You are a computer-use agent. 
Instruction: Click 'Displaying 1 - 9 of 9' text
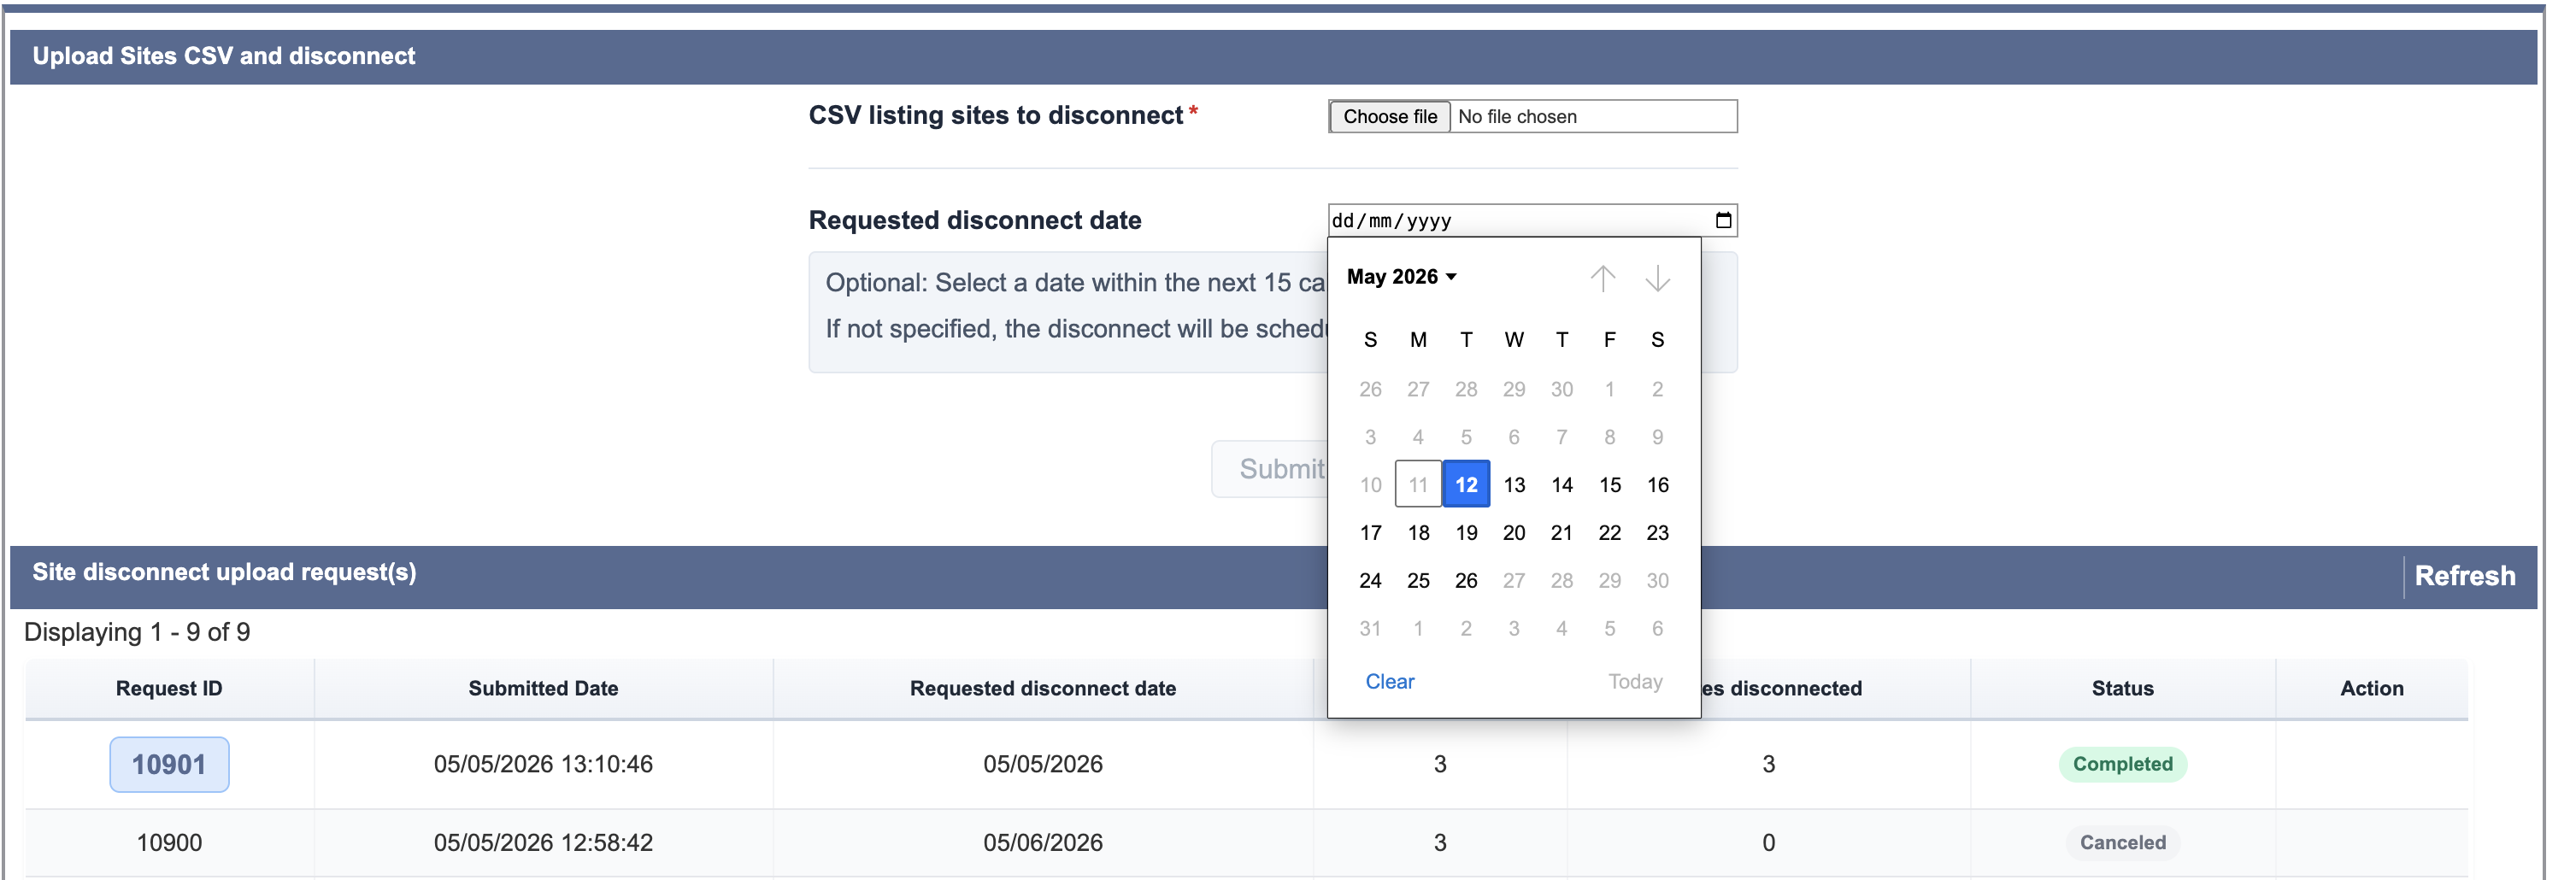tap(137, 632)
